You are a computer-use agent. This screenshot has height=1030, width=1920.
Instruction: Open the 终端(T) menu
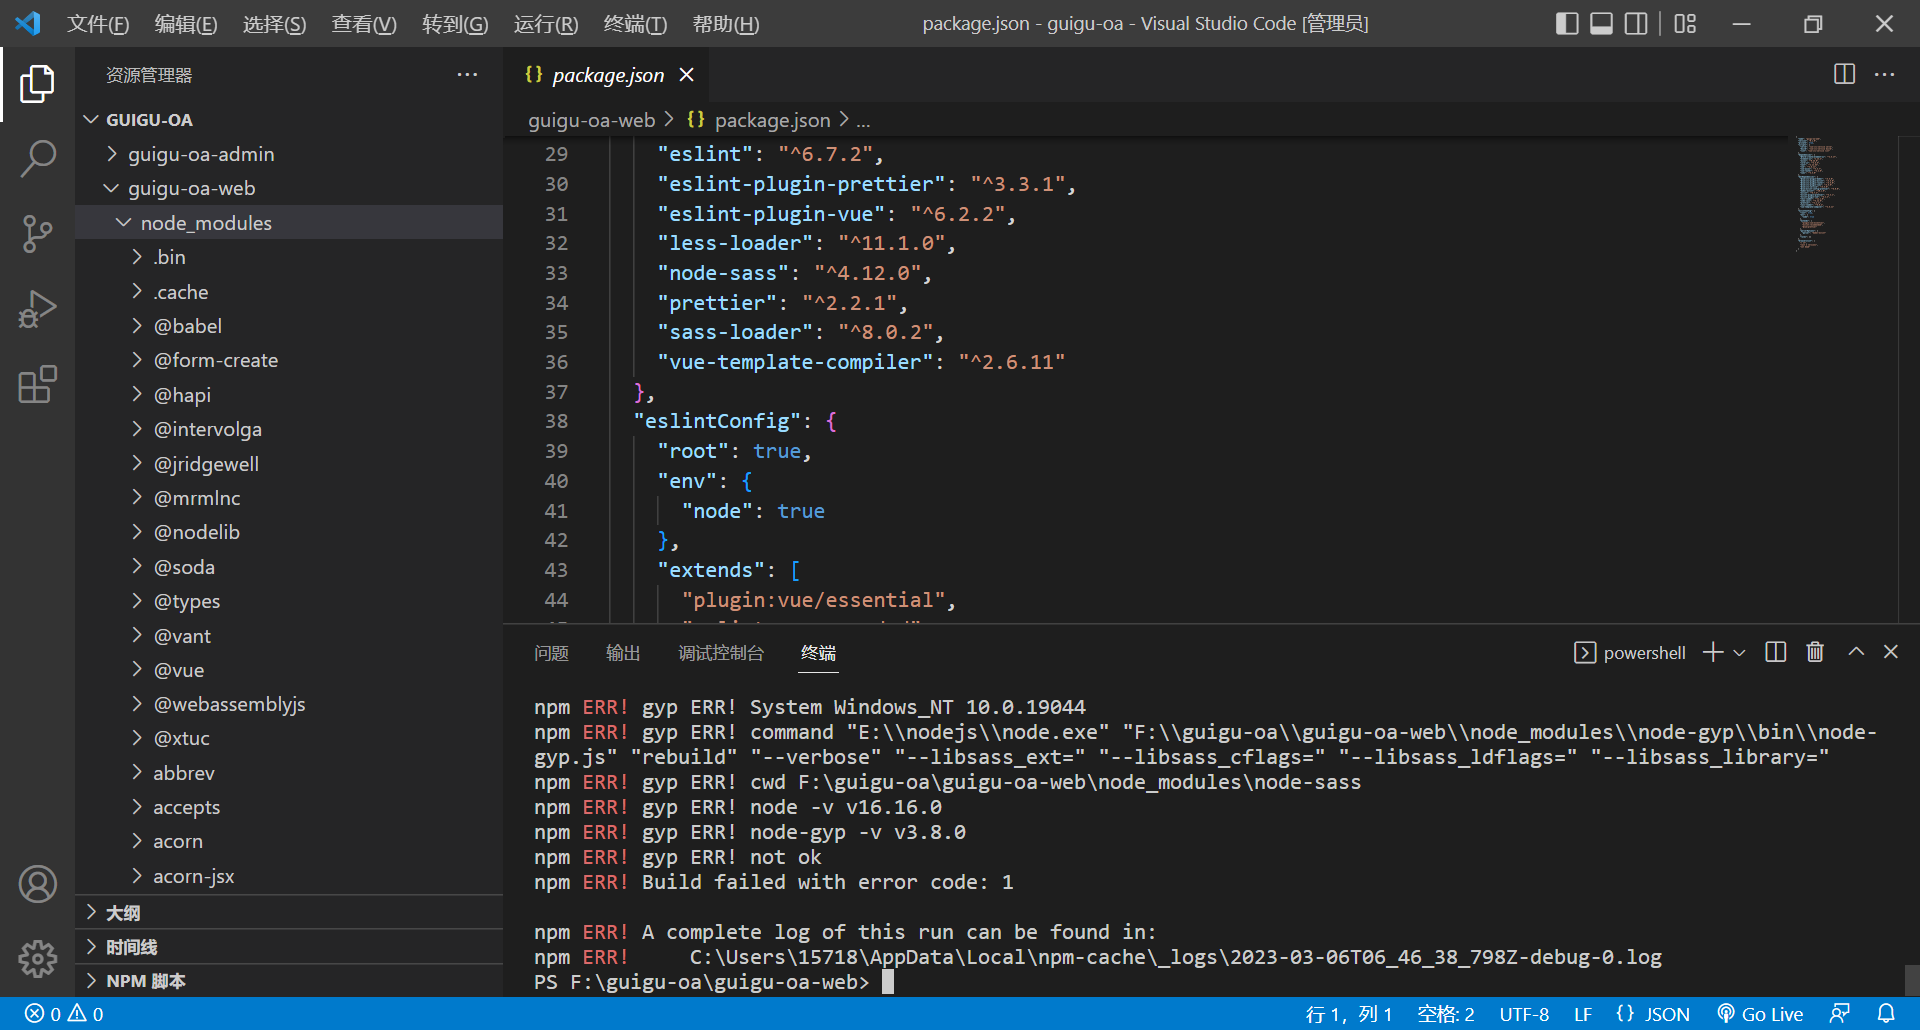[635, 24]
